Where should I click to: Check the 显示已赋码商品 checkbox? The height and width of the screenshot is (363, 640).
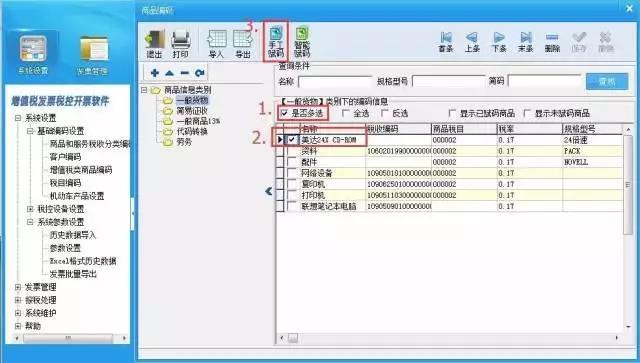click(452, 113)
